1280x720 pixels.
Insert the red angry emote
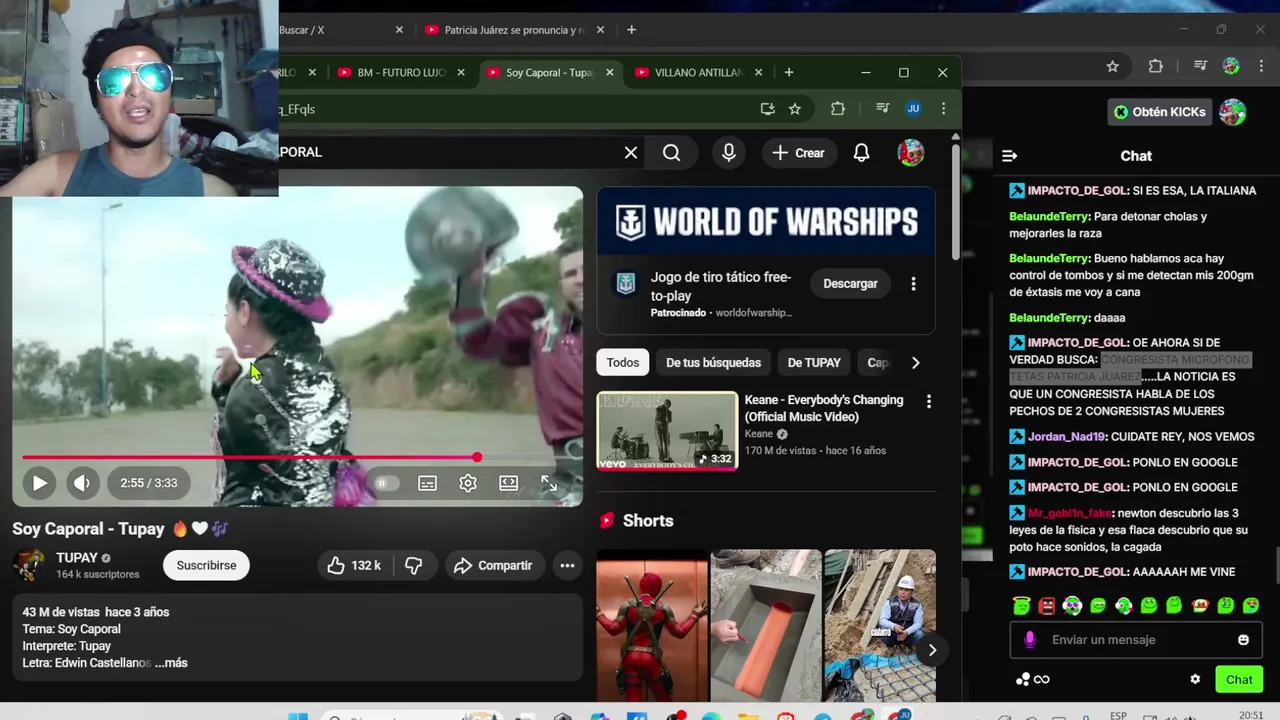(x=1046, y=605)
